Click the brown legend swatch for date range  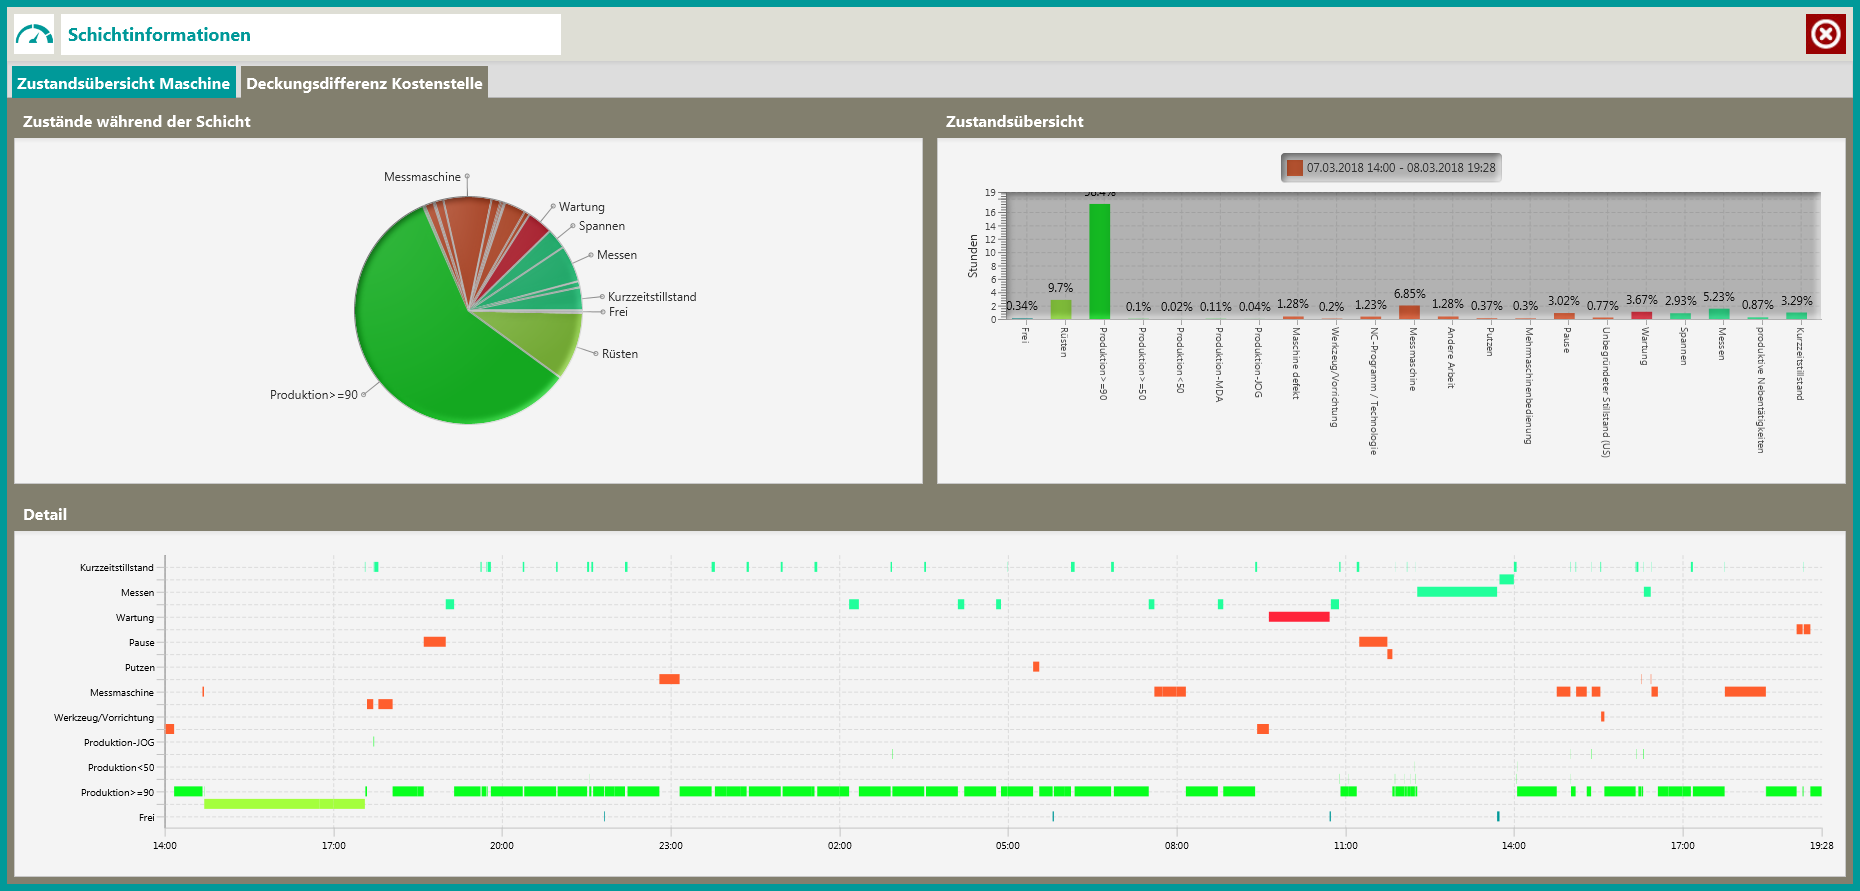[x=1295, y=168]
